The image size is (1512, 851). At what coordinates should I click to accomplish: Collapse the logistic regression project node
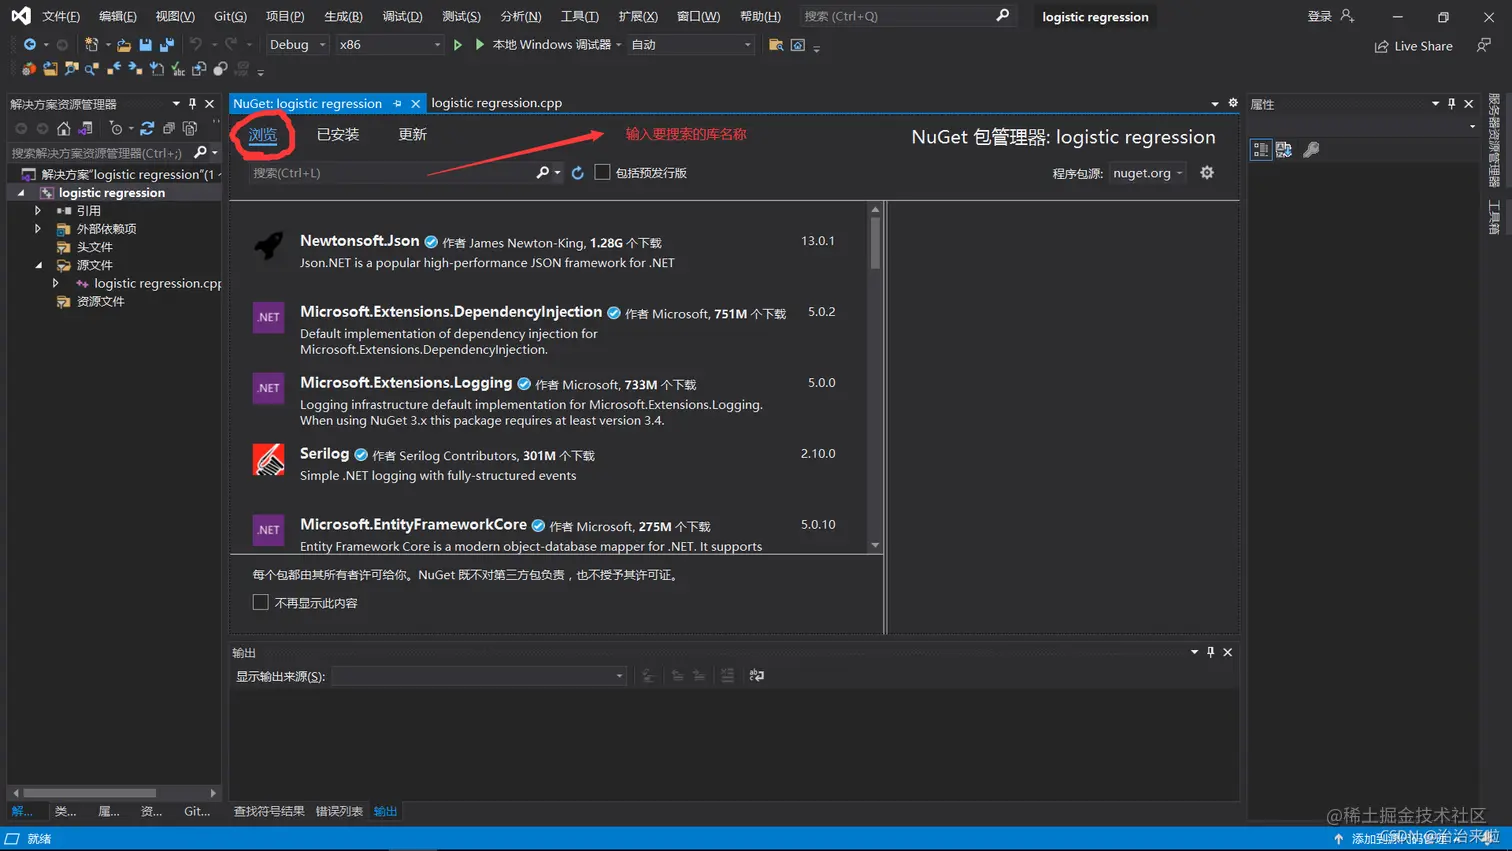(x=21, y=193)
